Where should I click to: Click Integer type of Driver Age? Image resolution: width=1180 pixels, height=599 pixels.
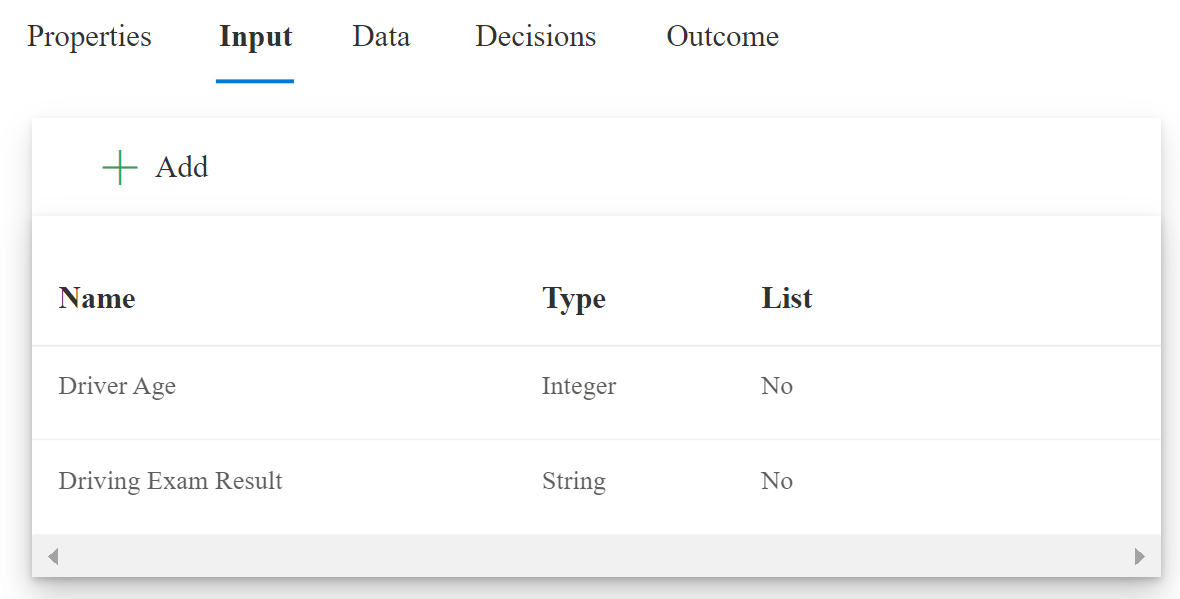[x=579, y=386]
